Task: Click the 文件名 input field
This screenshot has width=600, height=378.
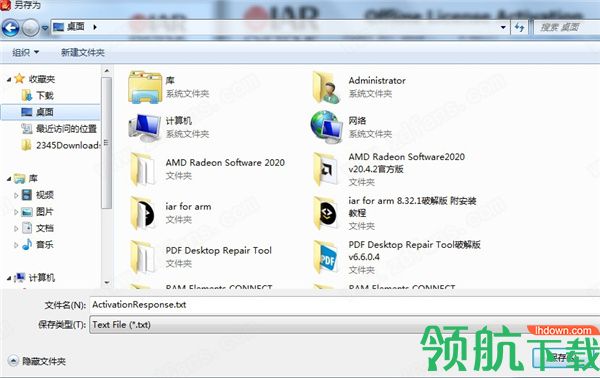Action: point(344,305)
